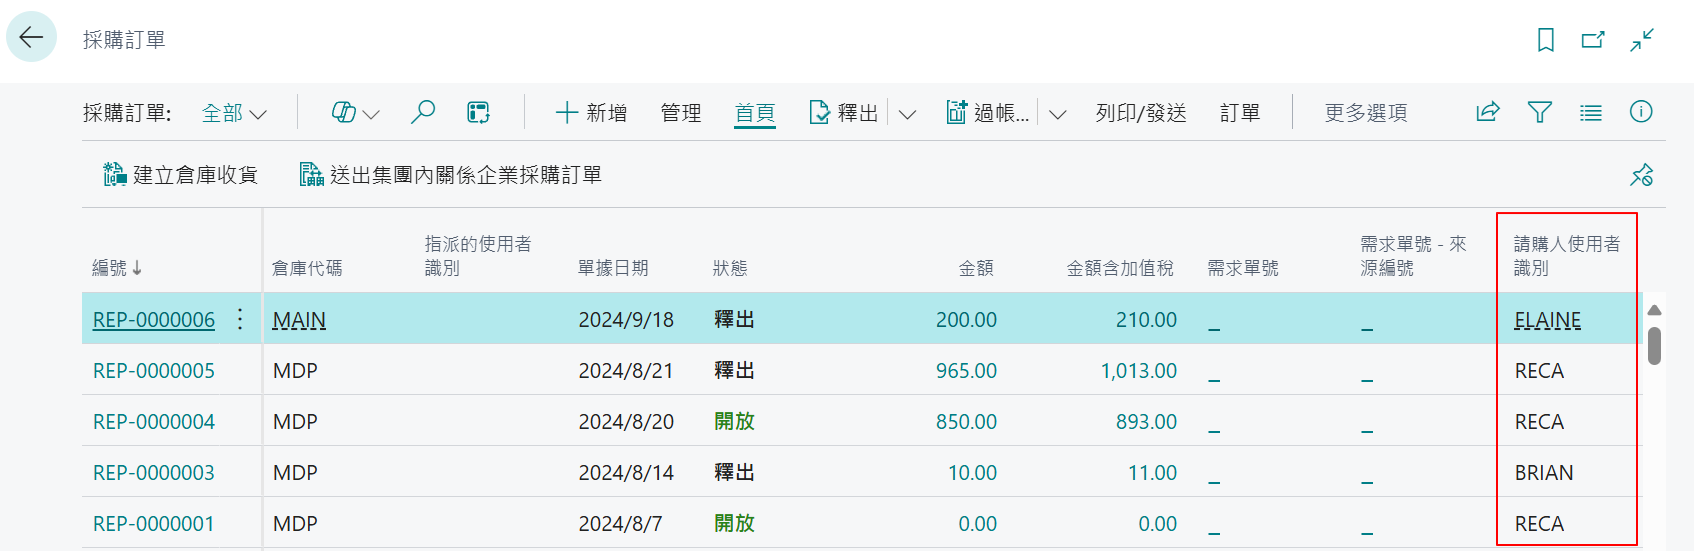
Task: Click the 單據日期 column header
Action: pos(613,268)
